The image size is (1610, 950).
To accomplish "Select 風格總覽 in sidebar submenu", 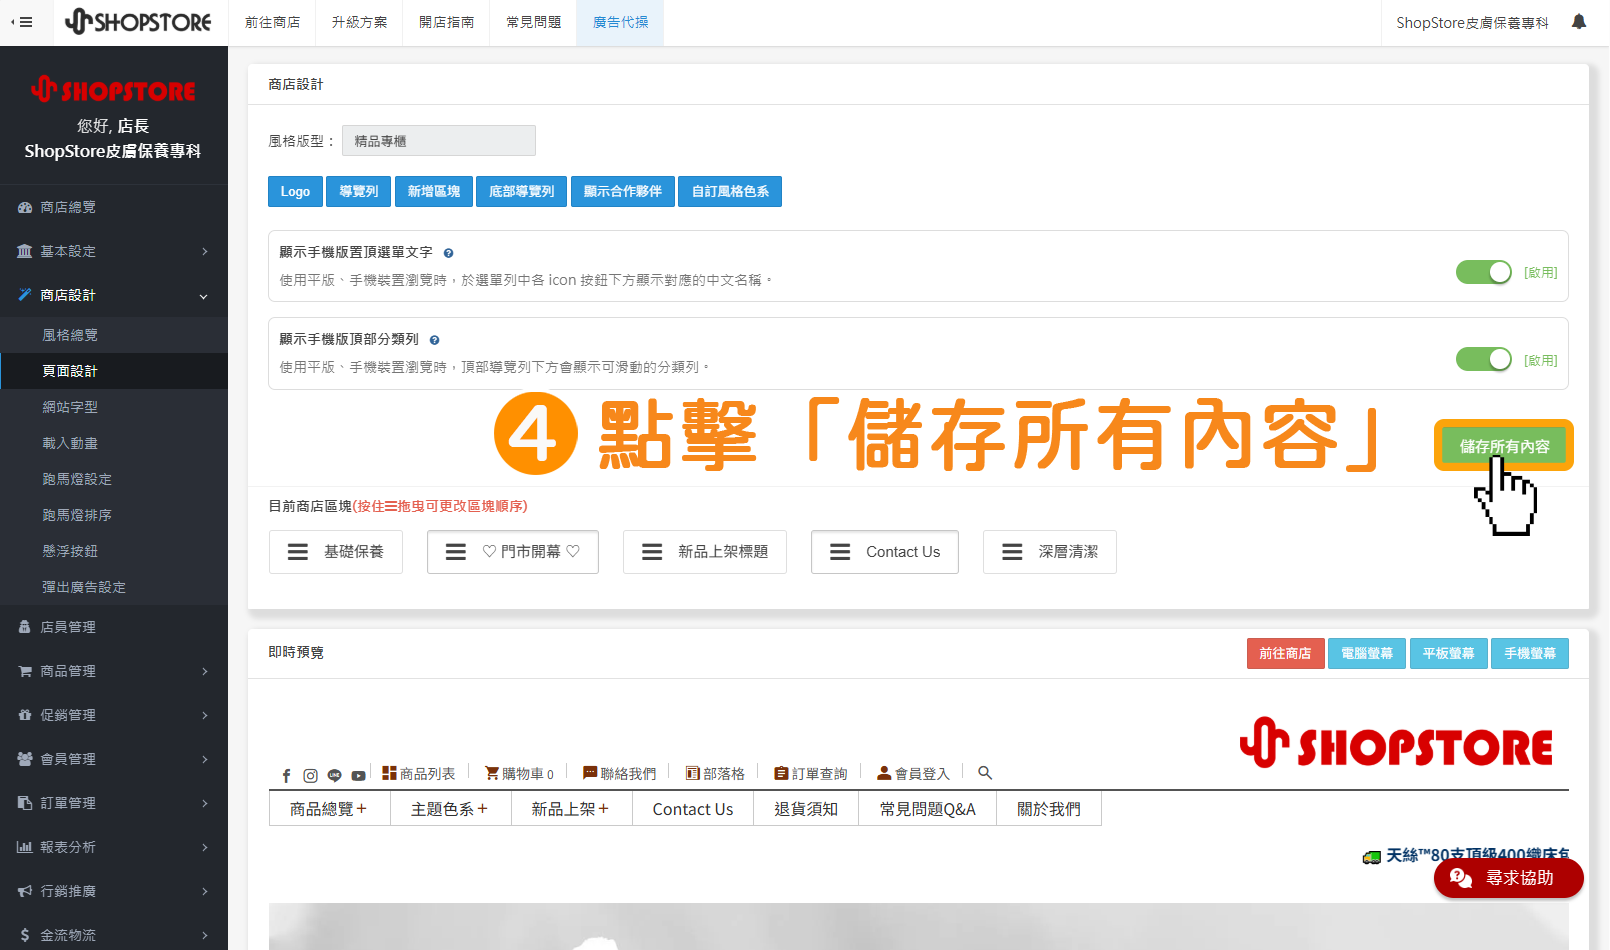I will click(x=114, y=335).
